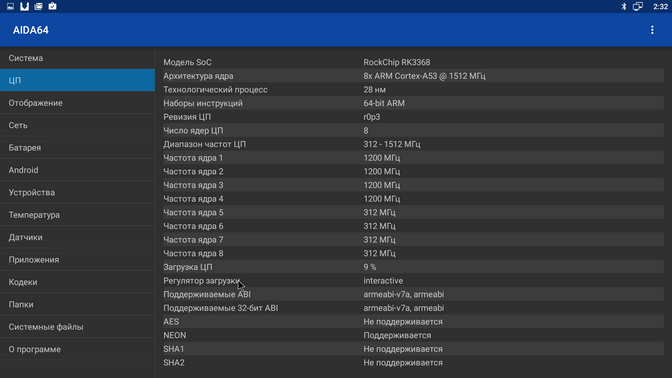Select the Поддерживаемые ABI row

tap(413, 294)
